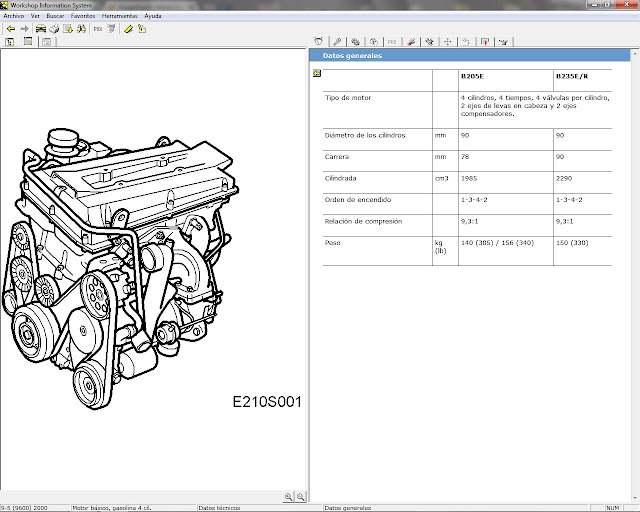The height and width of the screenshot is (512, 640).
Task: Click the right pane scrollbar up arrow
Action: pos(635,53)
